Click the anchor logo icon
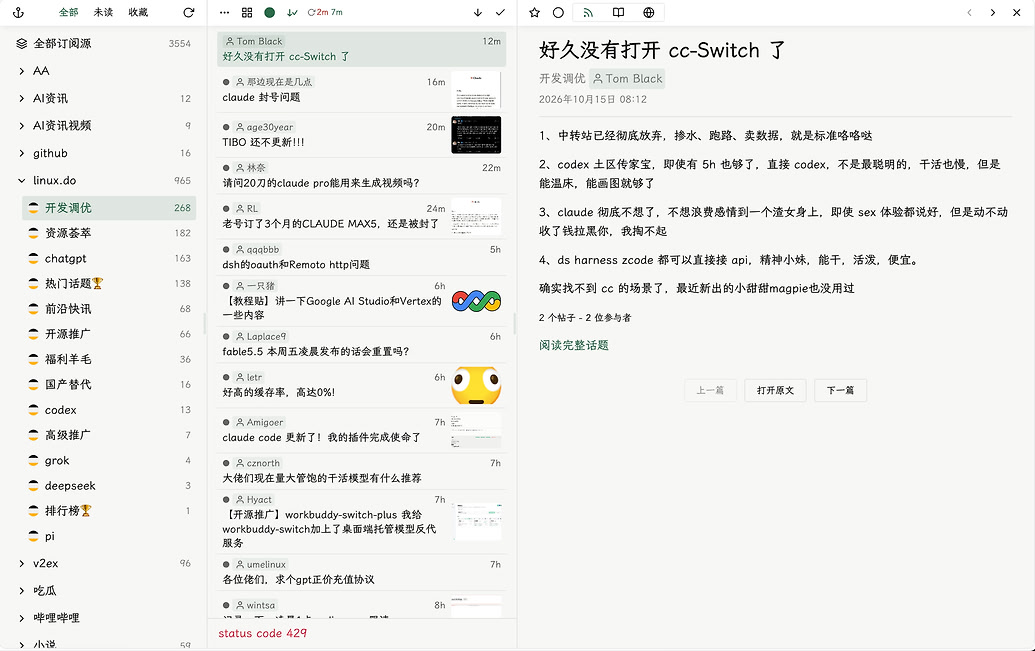Image resolution: width=1035 pixels, height=651 pixels. pyautogui.click(x=18, y=13)
